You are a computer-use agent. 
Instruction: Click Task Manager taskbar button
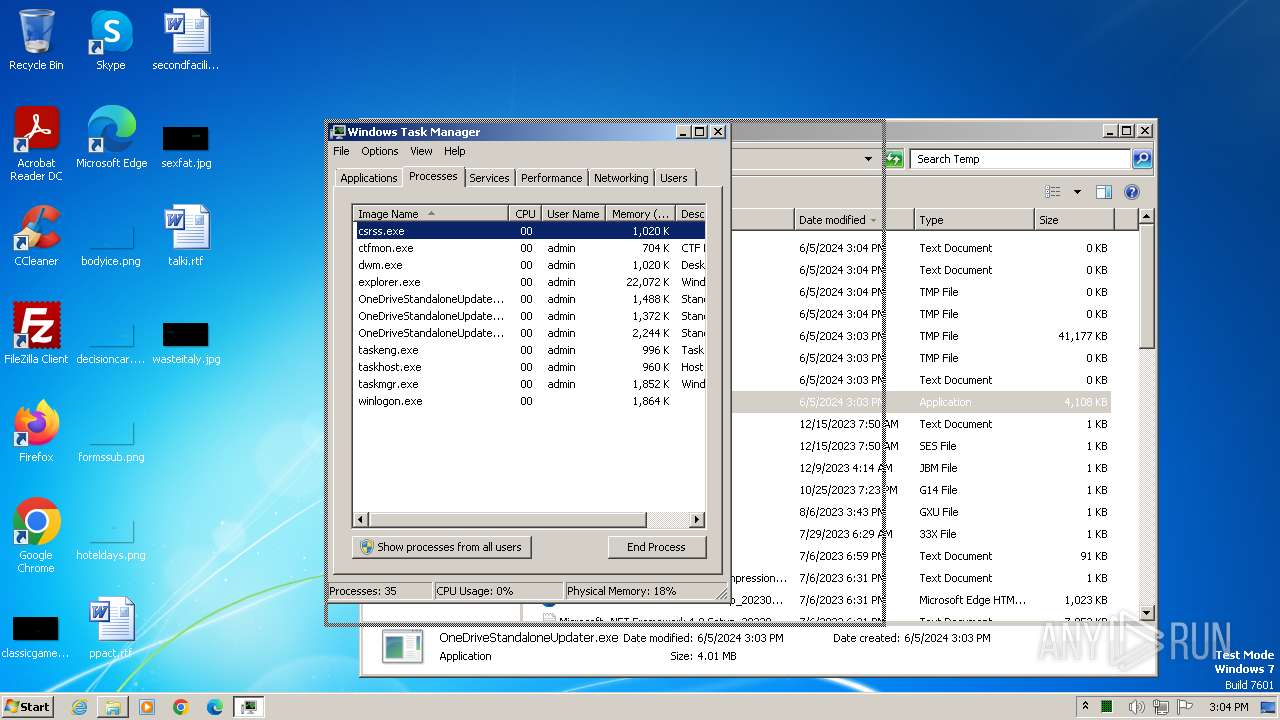[248, 707]
